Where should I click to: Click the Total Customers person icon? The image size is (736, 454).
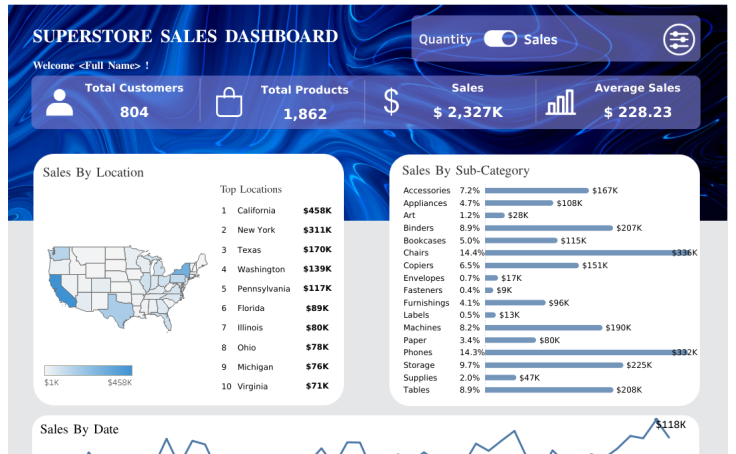pyautogui.click(x=59, y=103)
